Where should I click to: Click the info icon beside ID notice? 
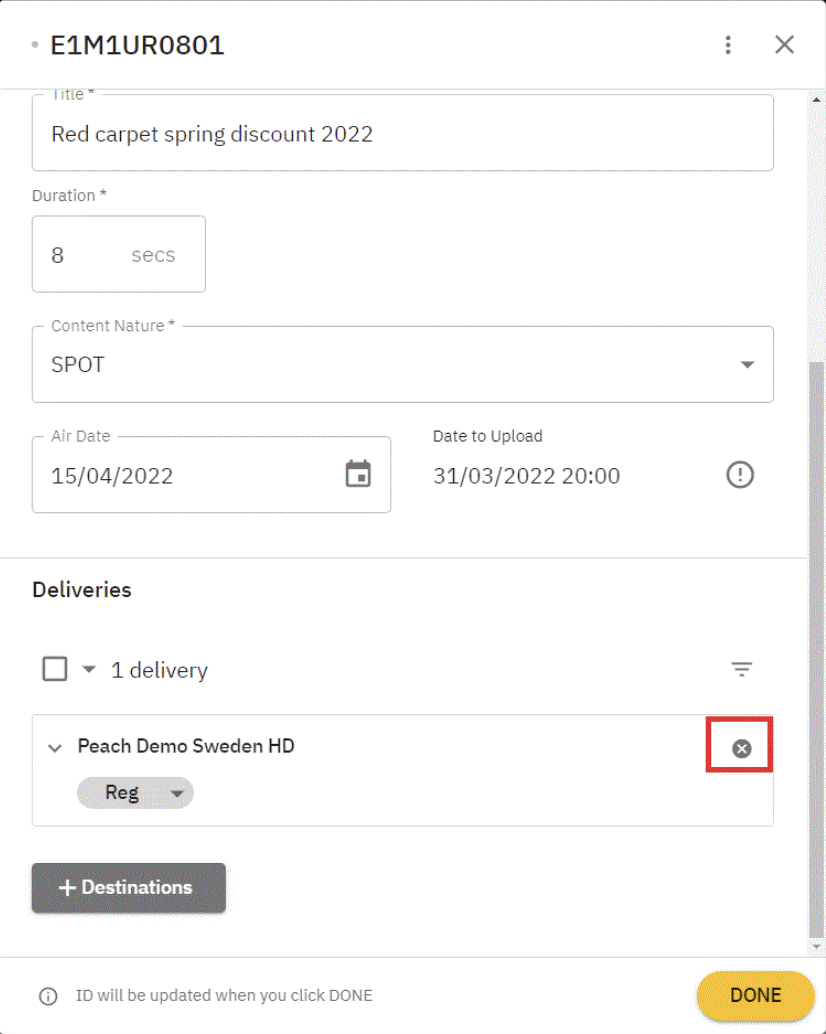point(48,996)
